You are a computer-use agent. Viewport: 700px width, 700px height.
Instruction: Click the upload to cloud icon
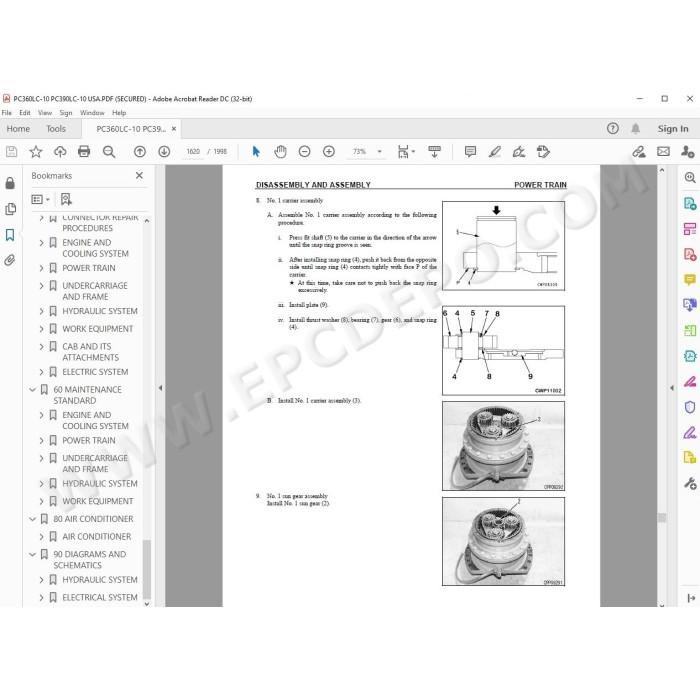[60, 152]
